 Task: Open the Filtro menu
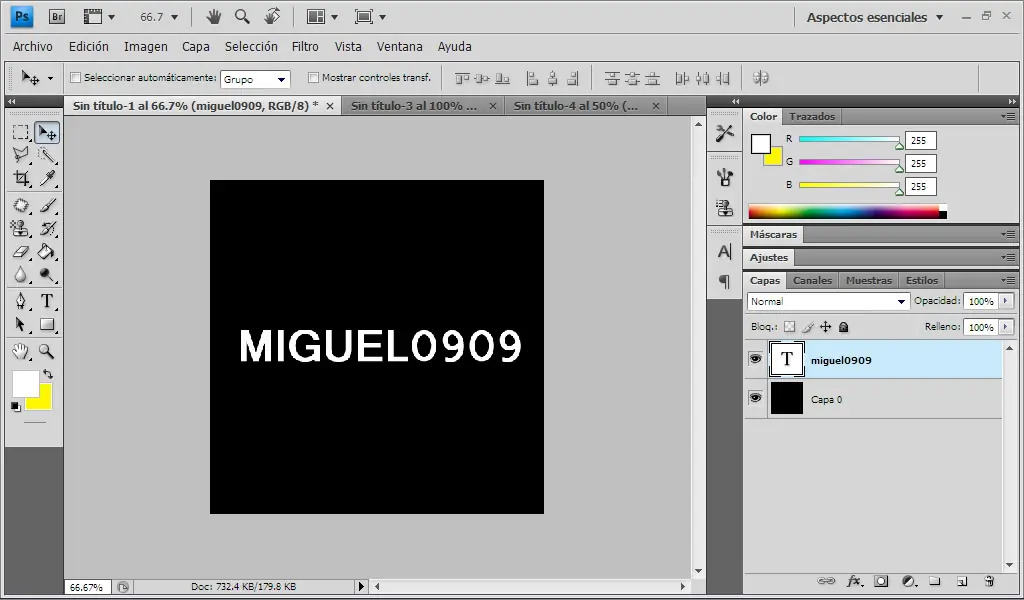[305, 46]
